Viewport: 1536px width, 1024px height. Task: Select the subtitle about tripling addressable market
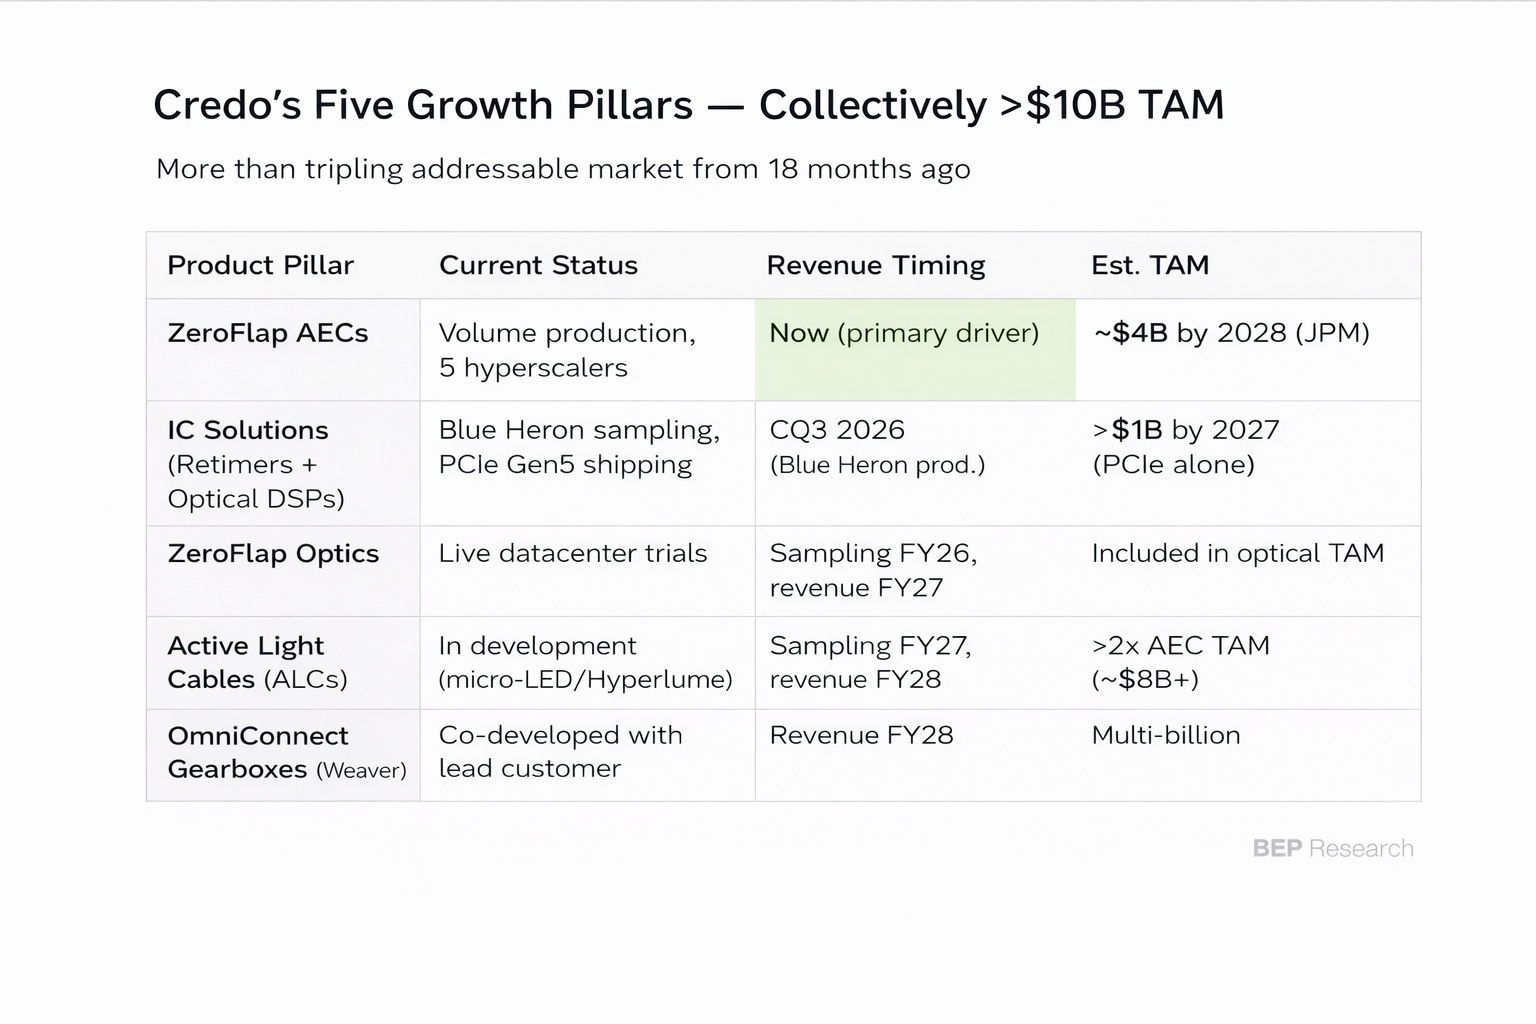[x=563, y=169]
